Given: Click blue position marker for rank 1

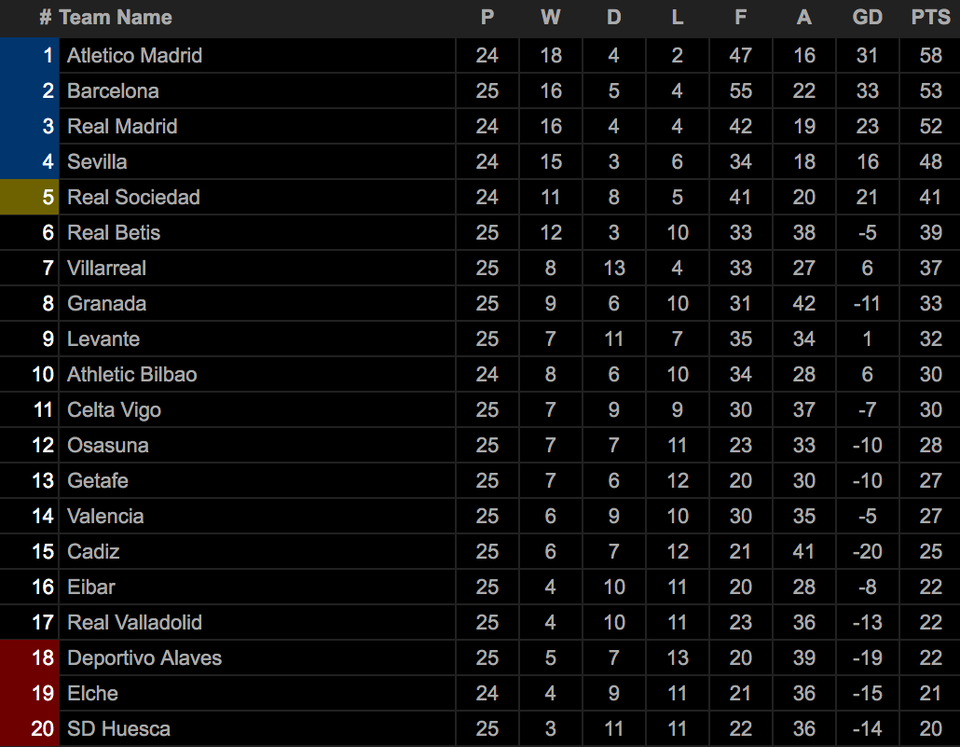Looking at the screenshot, I should pyautogui.click(x=29, y=56).
